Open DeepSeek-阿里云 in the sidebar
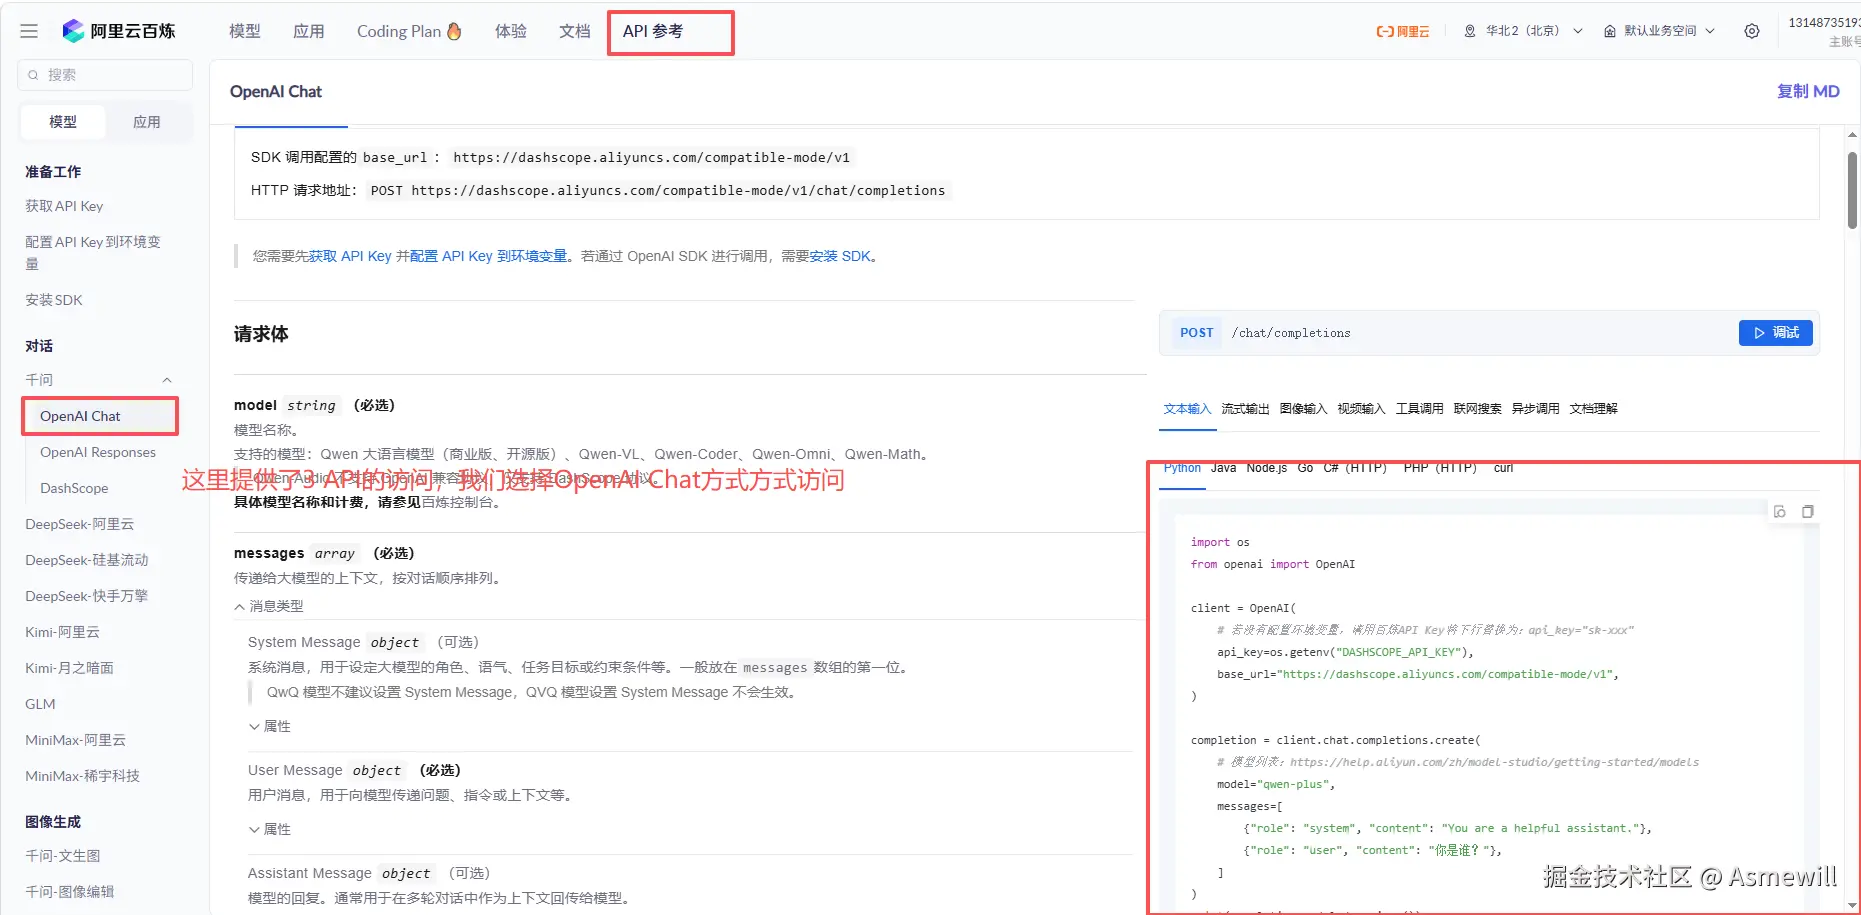 click(79, 524)
